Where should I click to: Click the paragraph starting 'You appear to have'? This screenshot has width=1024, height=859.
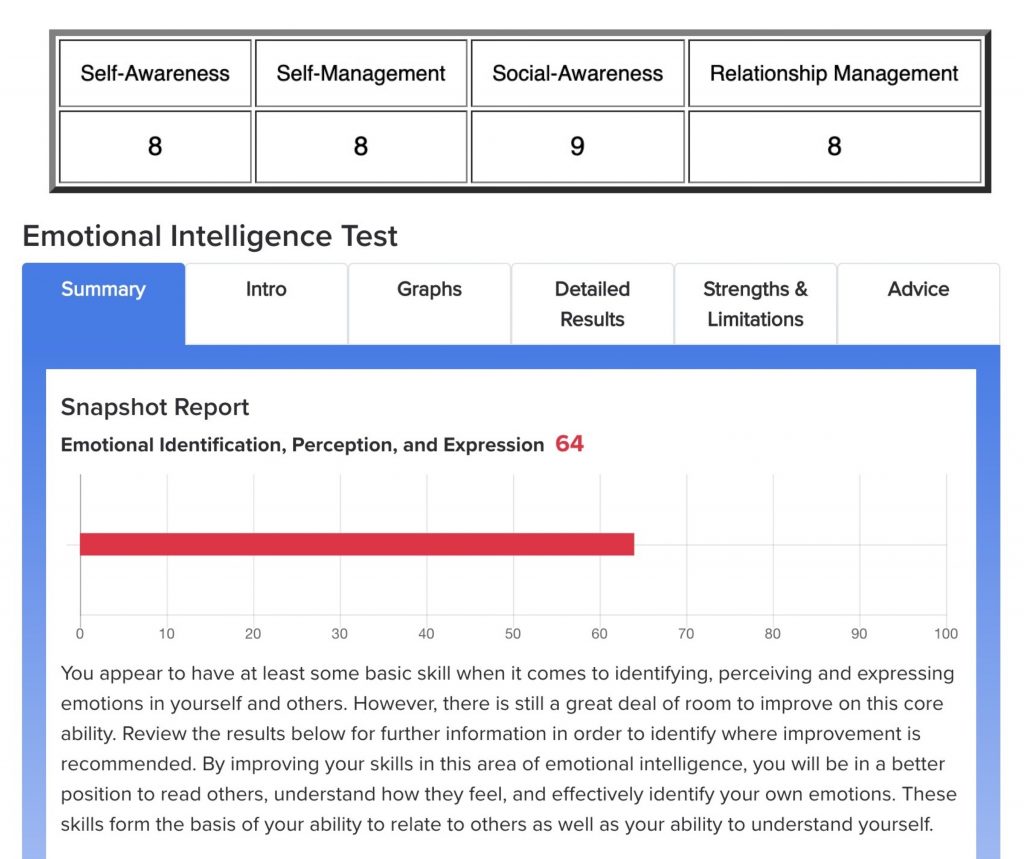(x=509, y=749)
